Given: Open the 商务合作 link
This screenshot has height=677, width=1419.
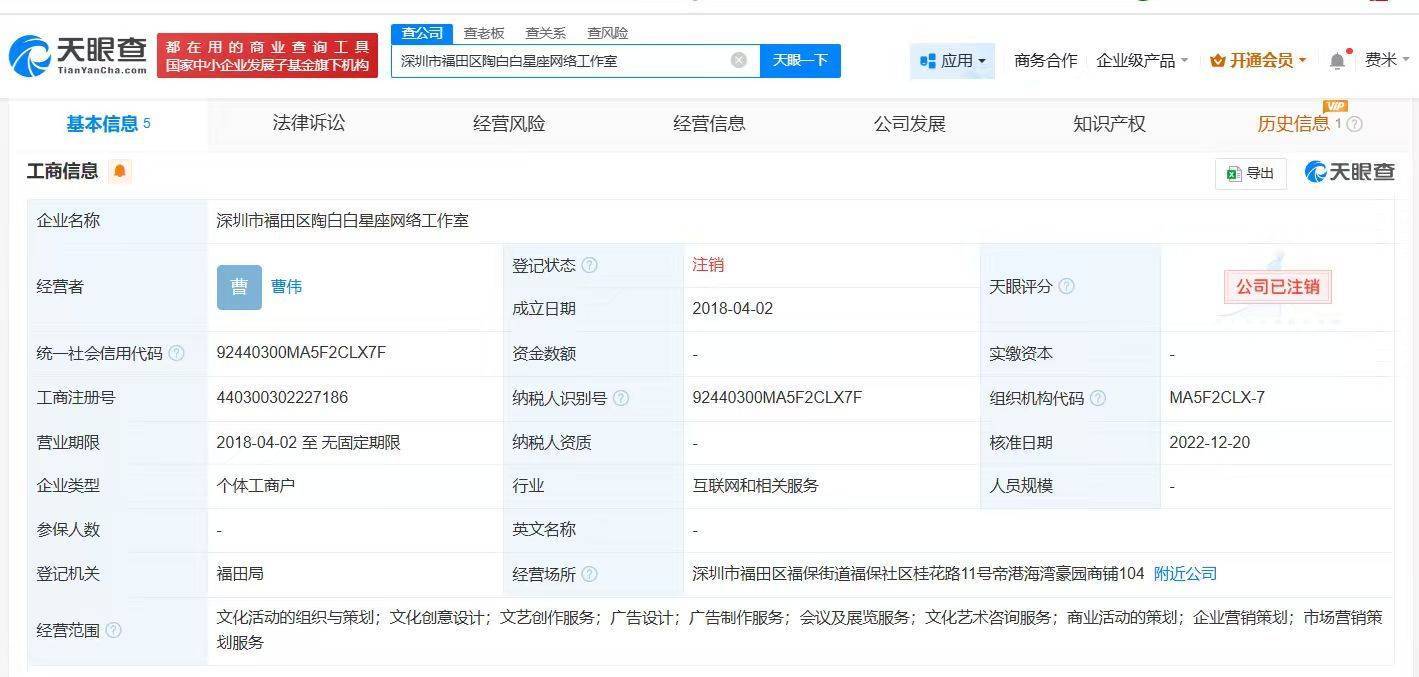Looking at the screenshot, I should click(1045, 61).
